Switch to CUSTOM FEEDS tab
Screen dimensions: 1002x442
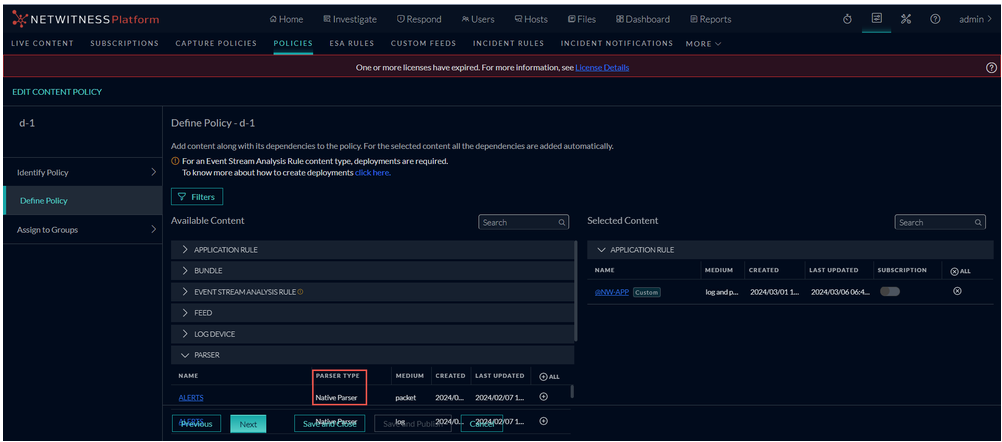(x=424, y=43)
